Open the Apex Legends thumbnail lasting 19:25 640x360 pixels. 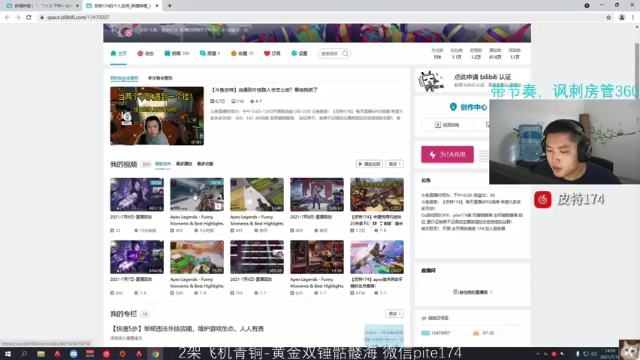pos(197,257)
